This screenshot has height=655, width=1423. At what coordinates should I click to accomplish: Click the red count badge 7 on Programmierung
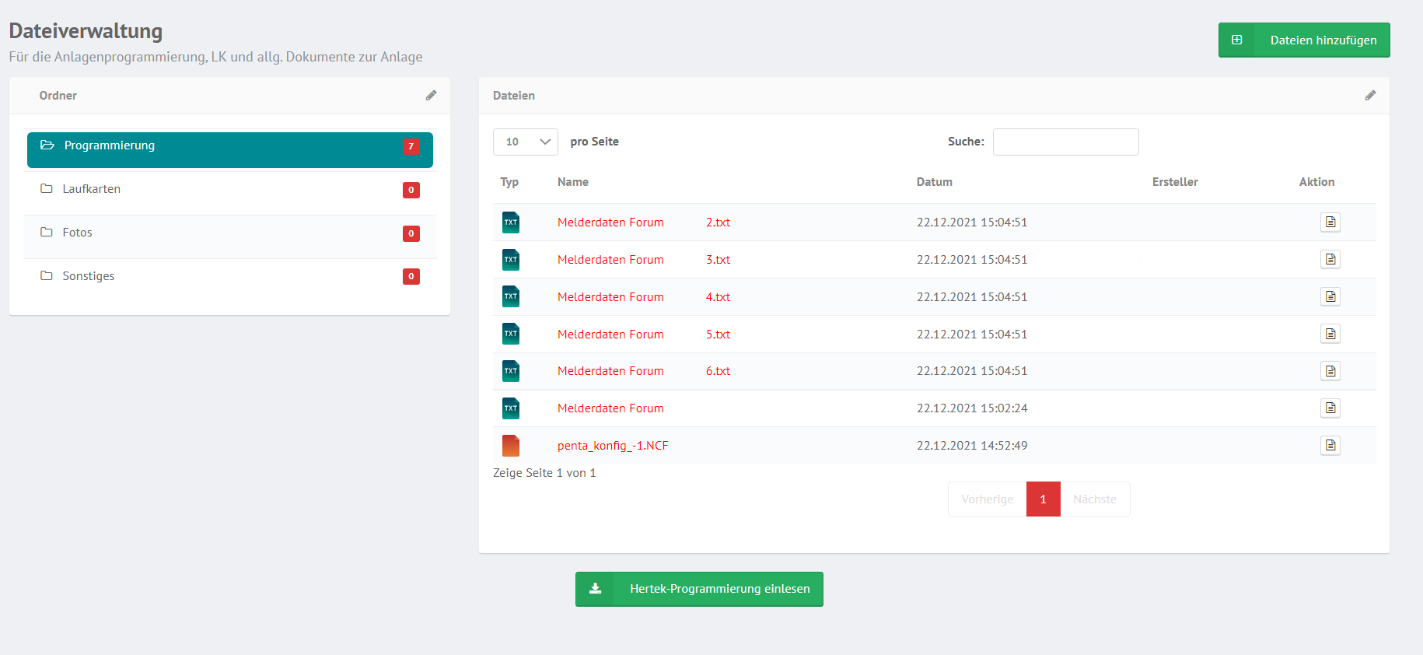point(411,147)
